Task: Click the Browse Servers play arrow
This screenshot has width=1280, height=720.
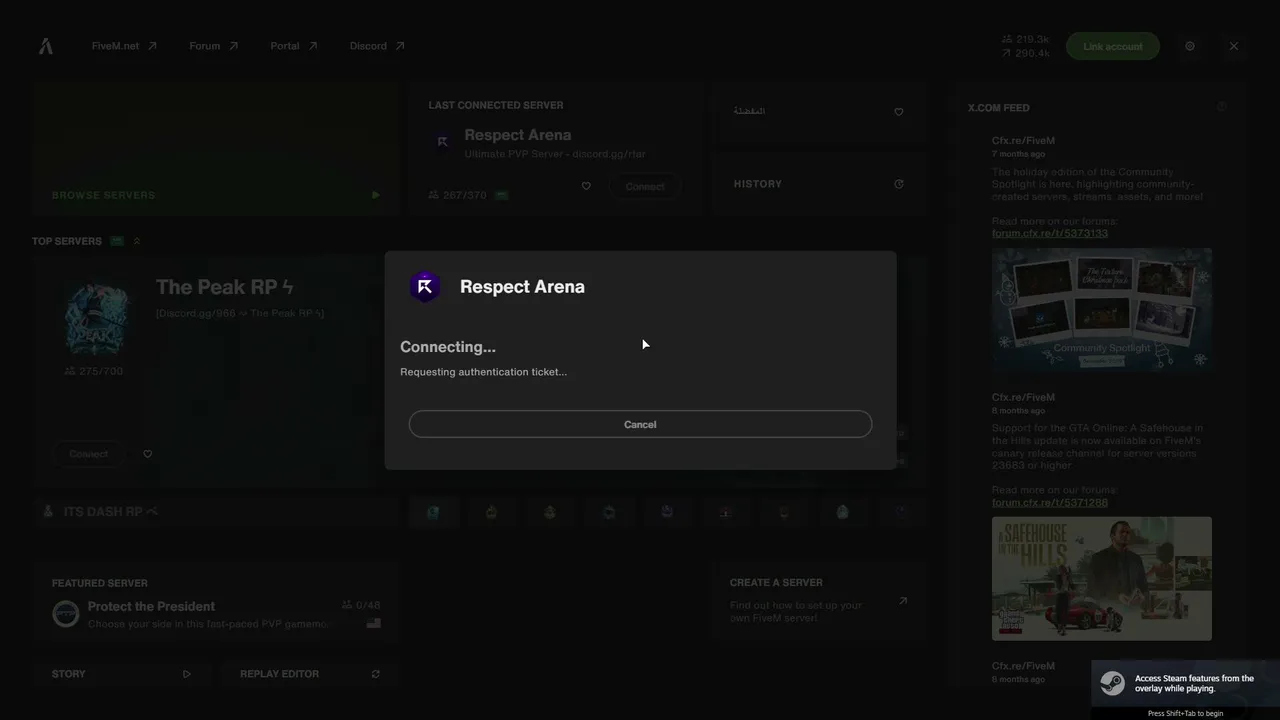Action: pos(375,195)
